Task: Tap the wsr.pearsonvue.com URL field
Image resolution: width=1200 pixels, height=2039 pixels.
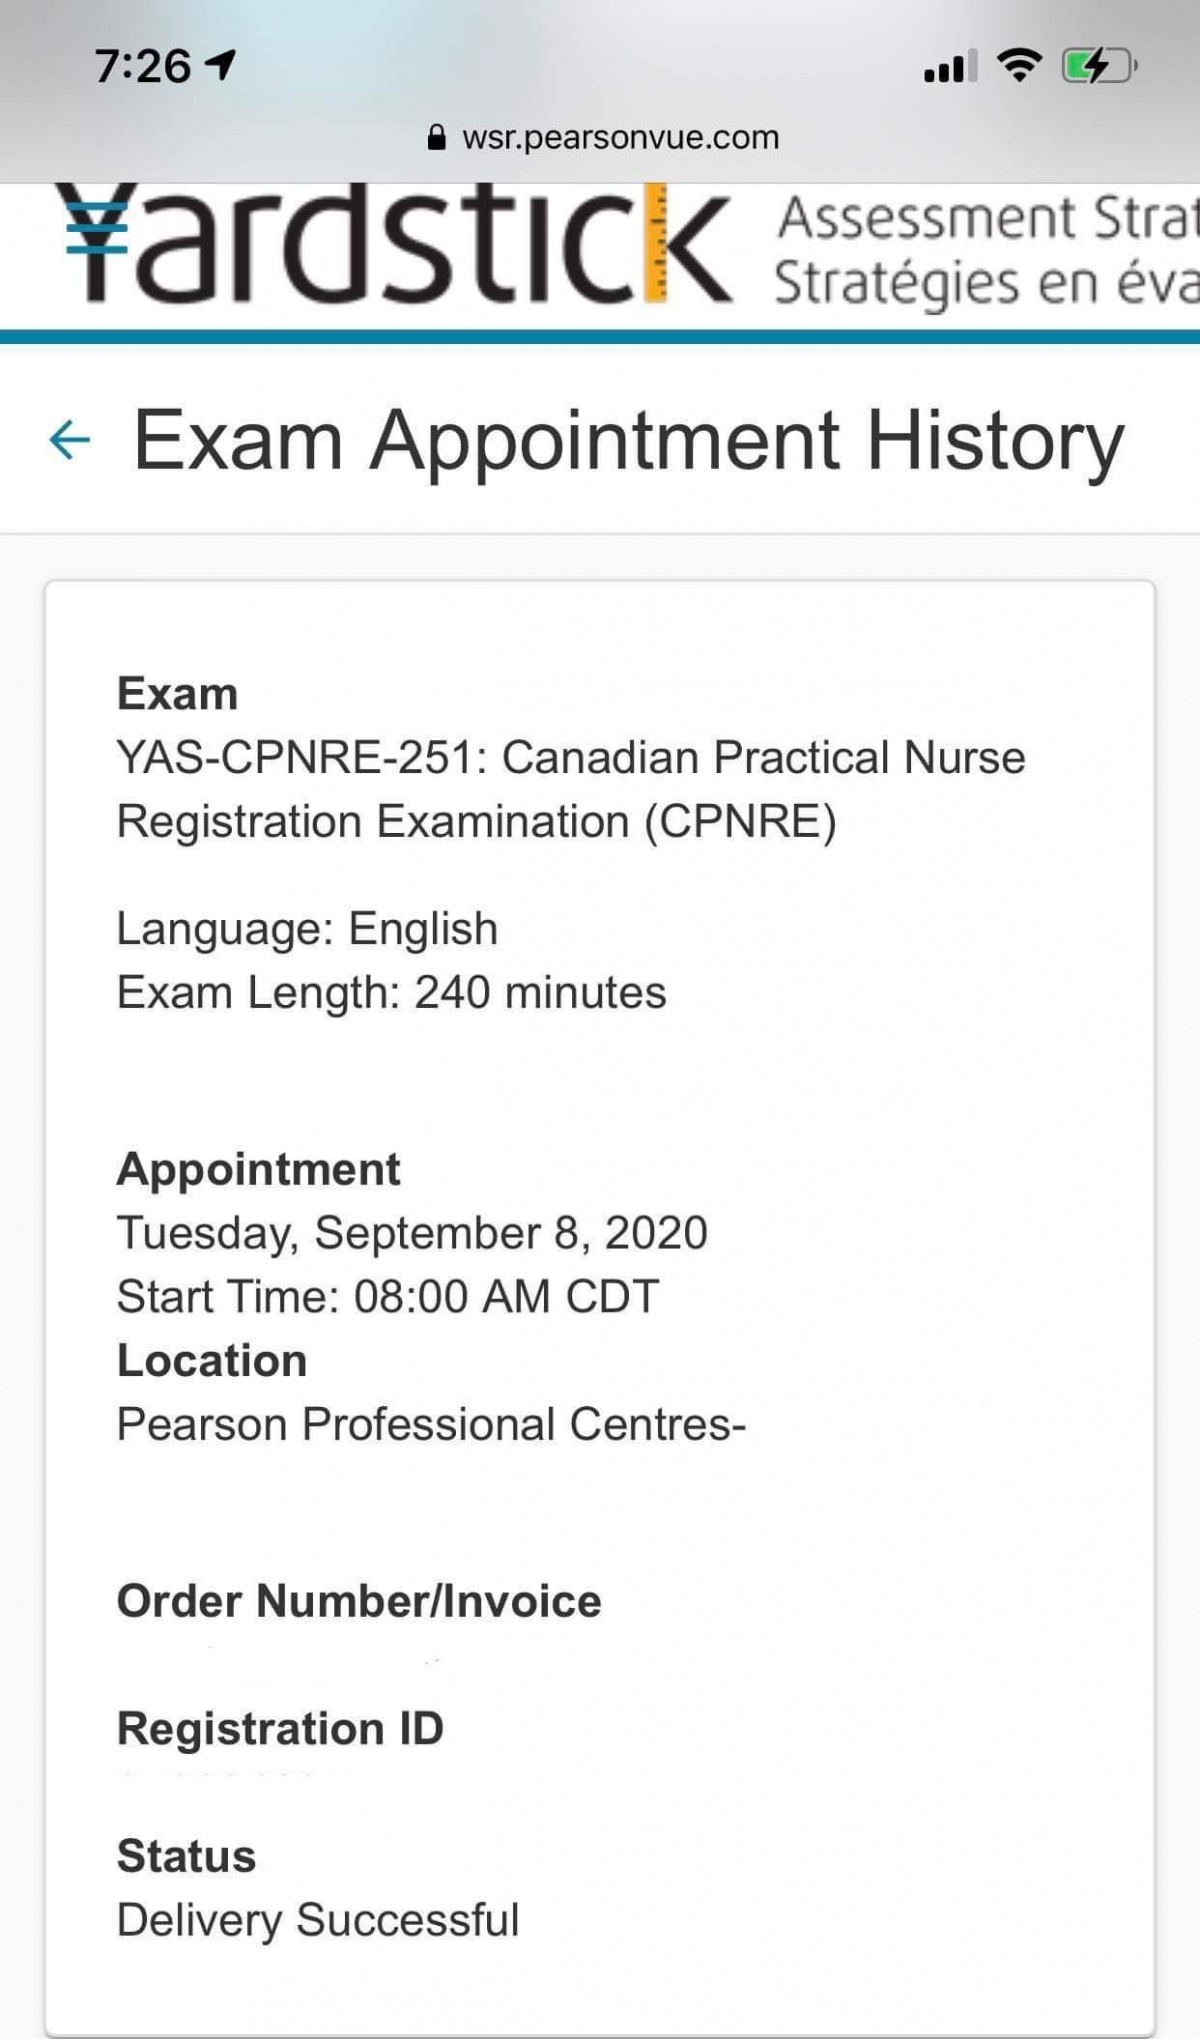Action: click(602, 137)
